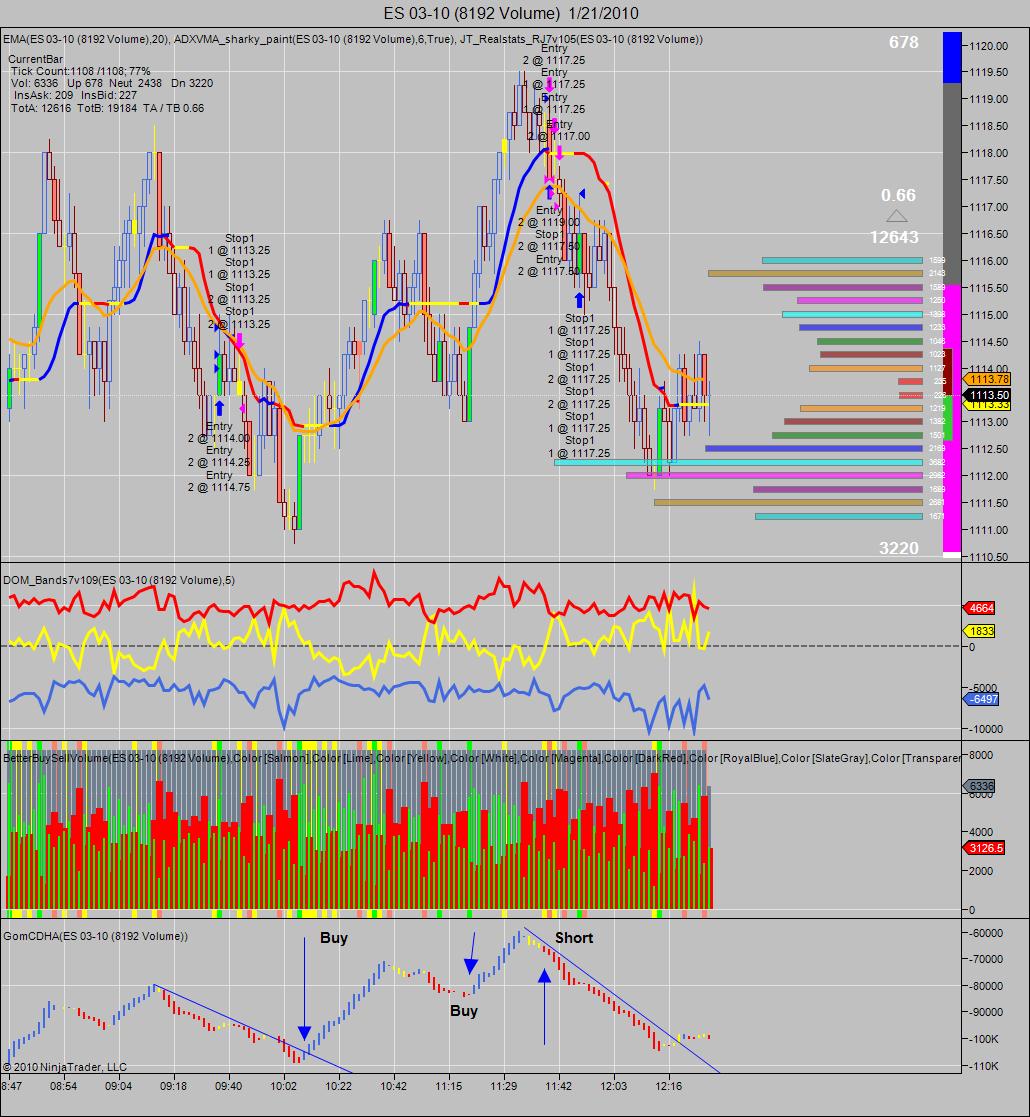Click the white 678 up-volume number

(903, 43)
